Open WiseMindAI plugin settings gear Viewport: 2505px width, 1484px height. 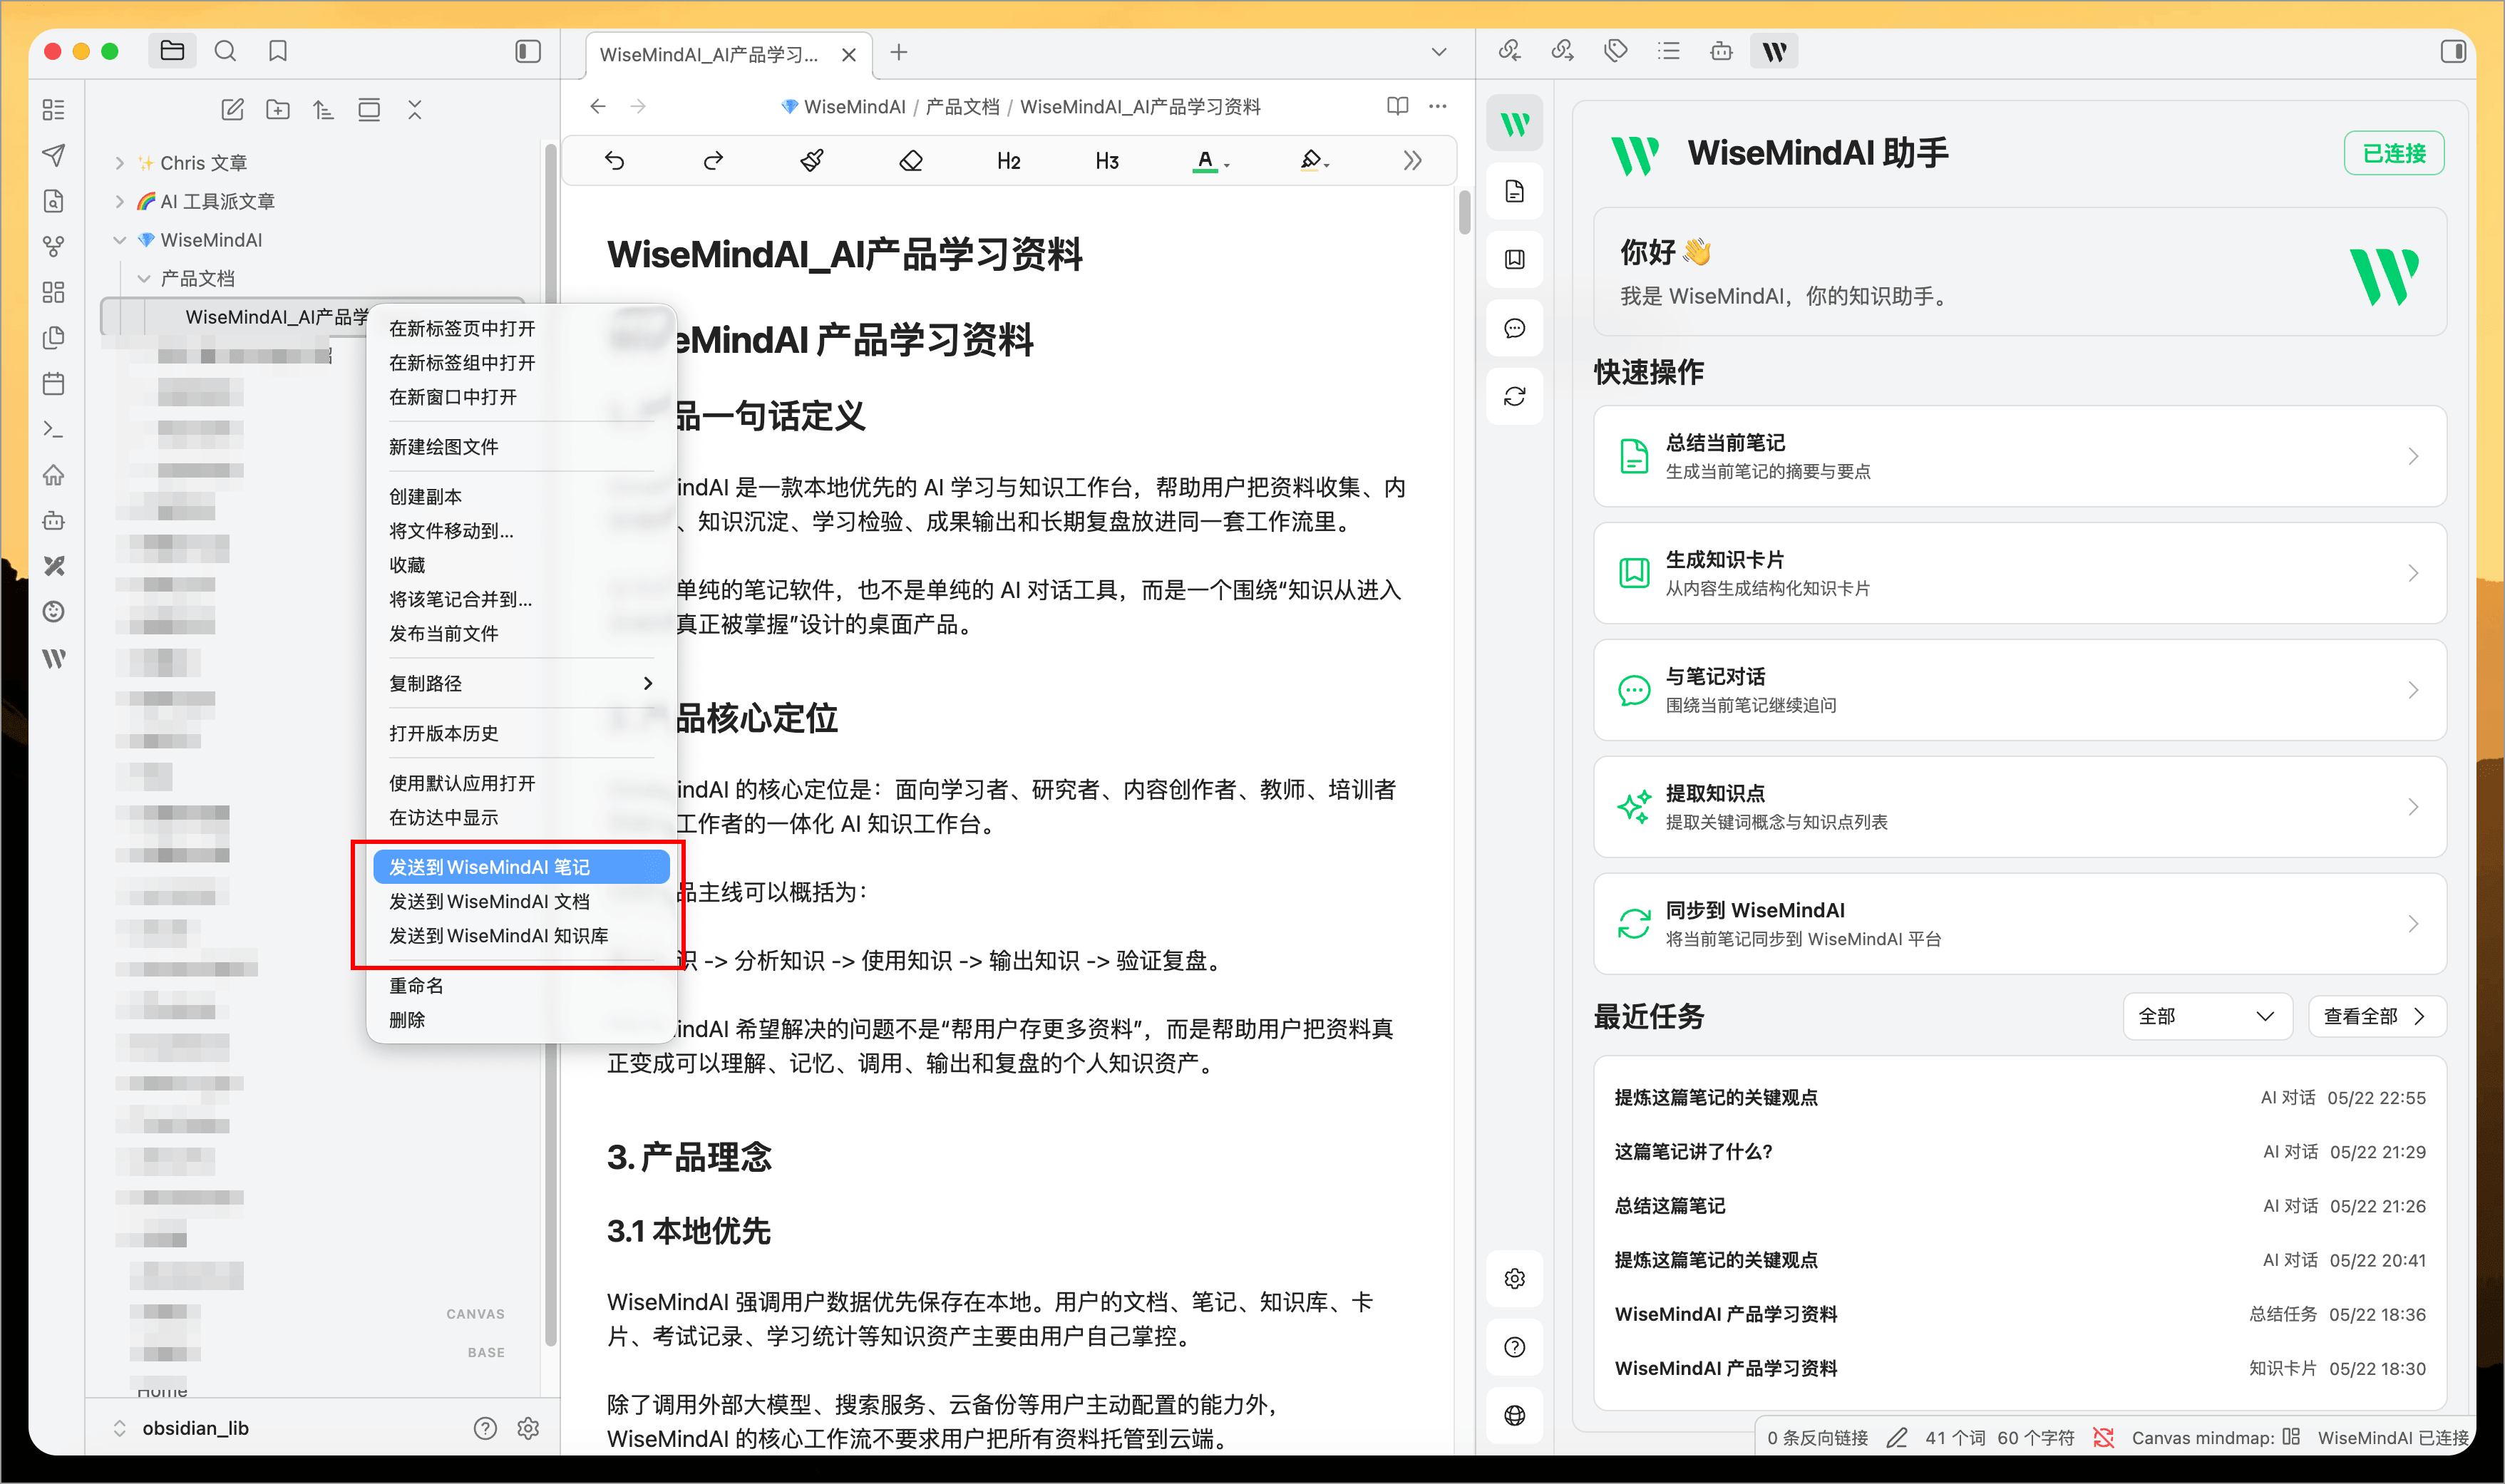[x=1515, y=1278]
